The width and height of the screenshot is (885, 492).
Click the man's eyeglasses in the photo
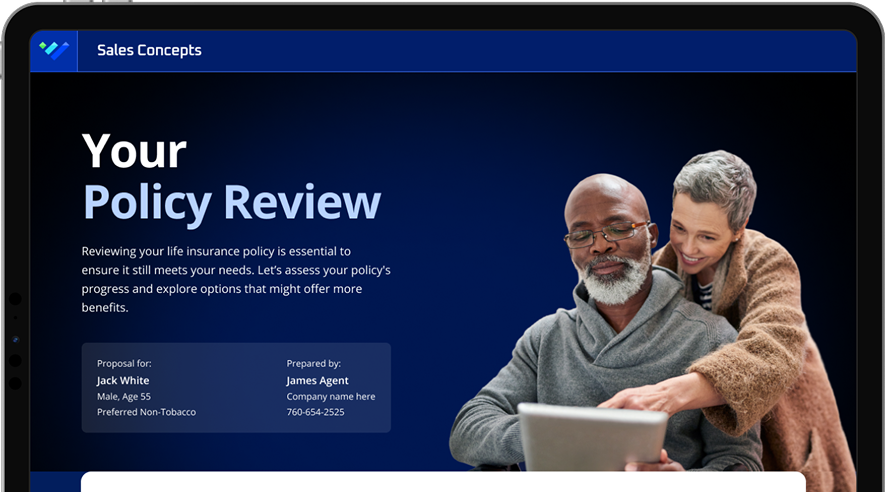606,235
